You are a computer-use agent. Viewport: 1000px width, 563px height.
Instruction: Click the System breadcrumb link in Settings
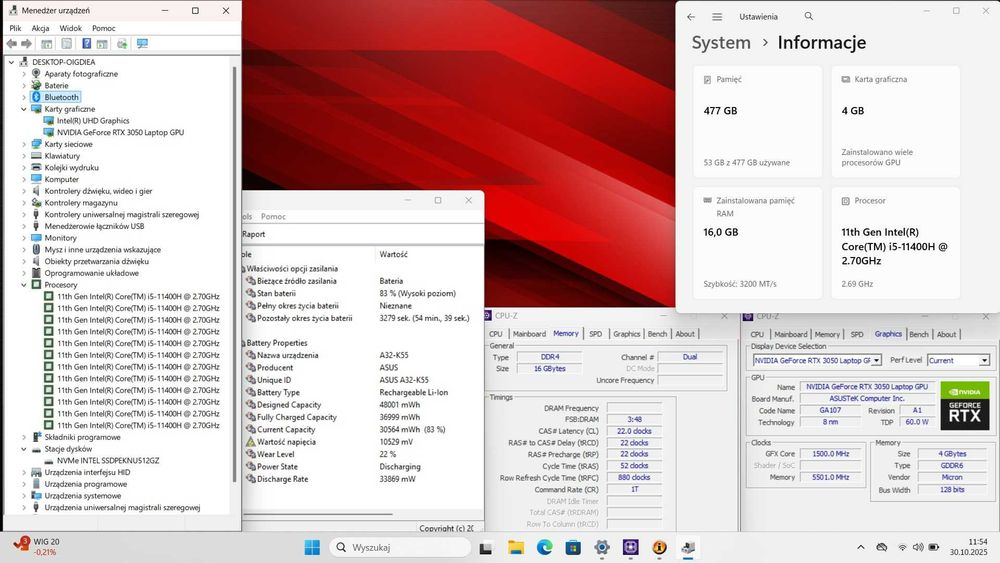point(721,43)
